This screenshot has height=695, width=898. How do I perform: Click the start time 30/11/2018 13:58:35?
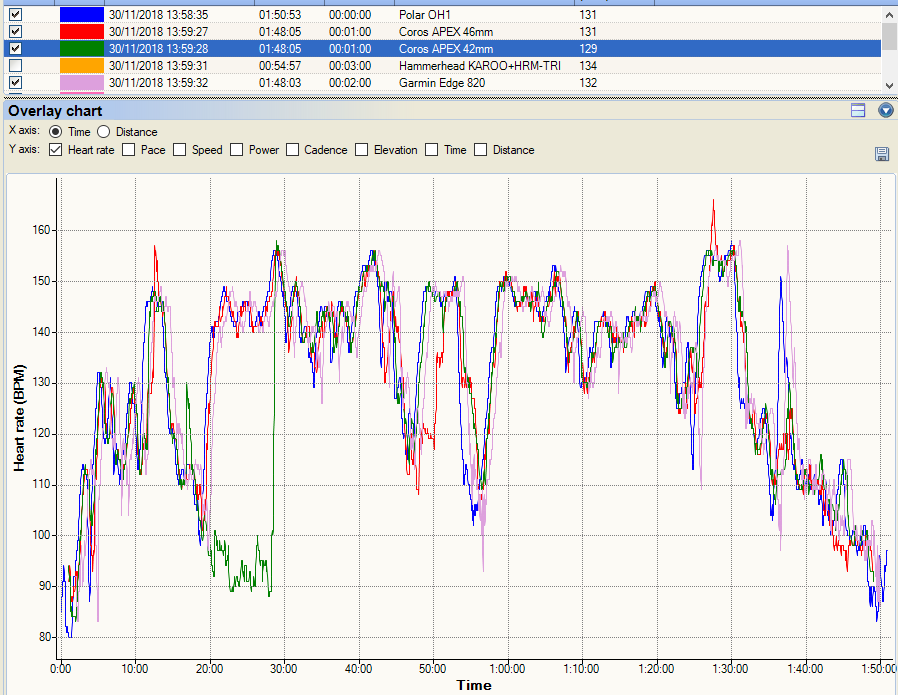tap(159, 14)
